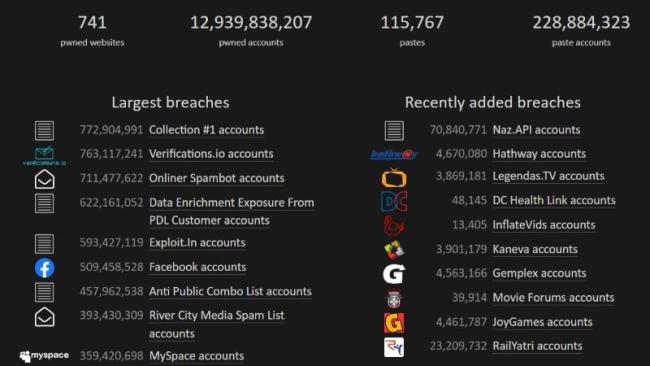Click the RailYatri logo icon
Screen dimensions: 650x366
click(394, 347)
